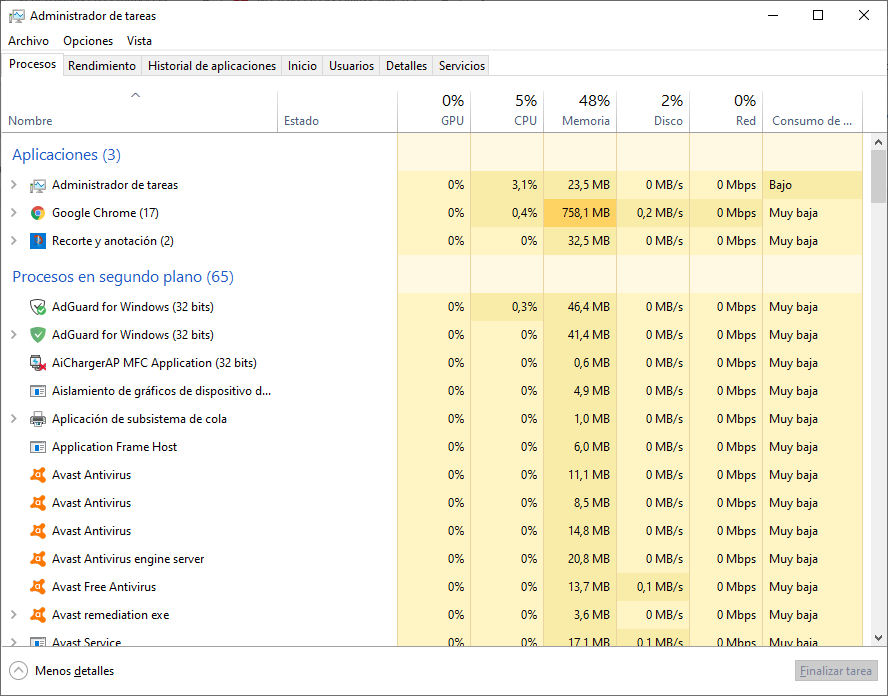Select the Procesos tab
888x696 pixels.
[x=32, y=65]
